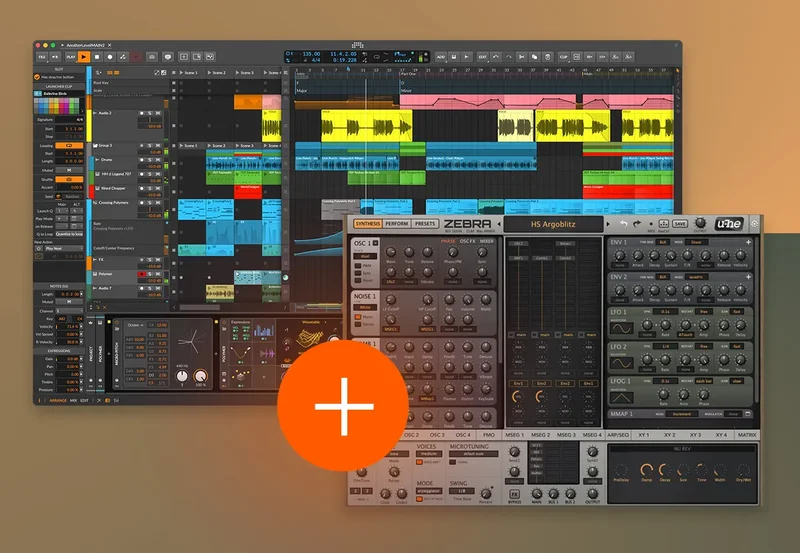Click the scissors cut icon in Bitwig toolbar
This screenshot has height=553, width=800.
(521, 57)
